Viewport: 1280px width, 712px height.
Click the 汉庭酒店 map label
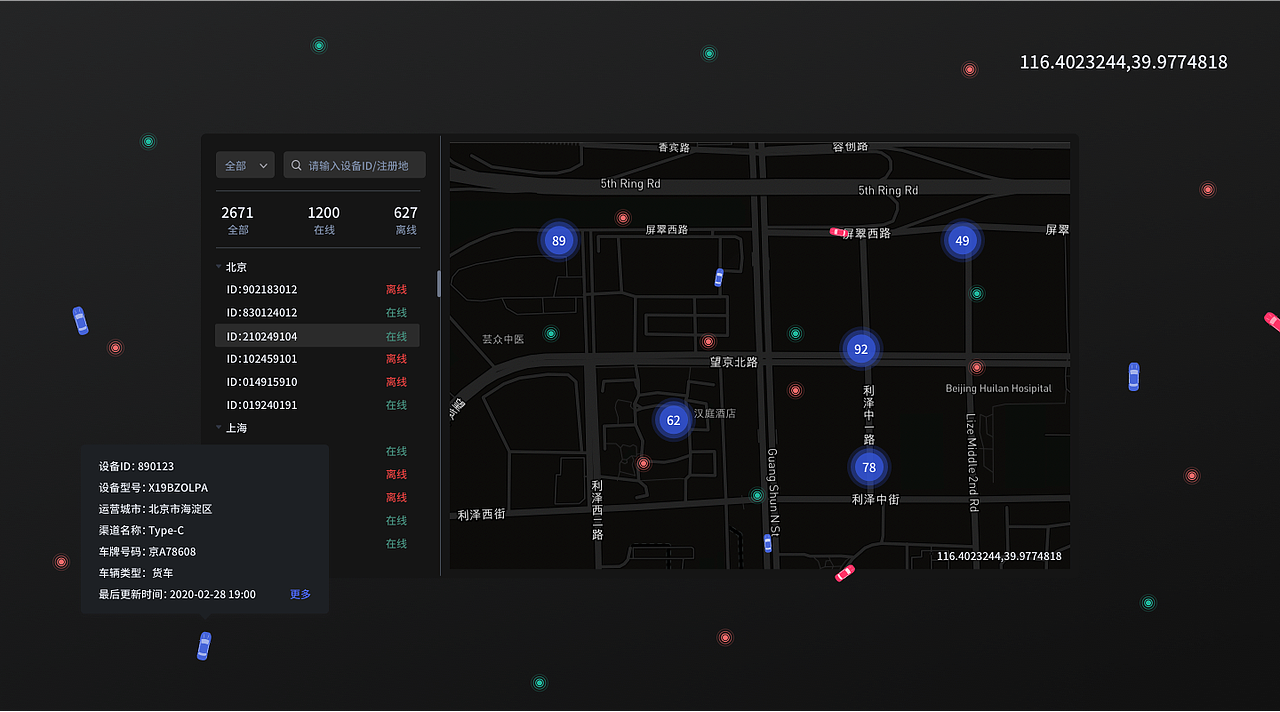(715, 413)
